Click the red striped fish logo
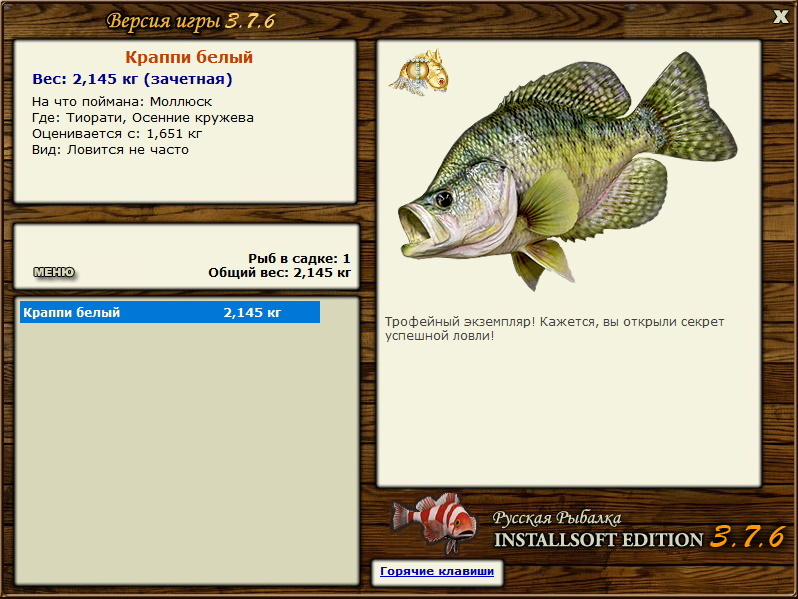This screenshot has width=798, height=599. tap(434, 522)
